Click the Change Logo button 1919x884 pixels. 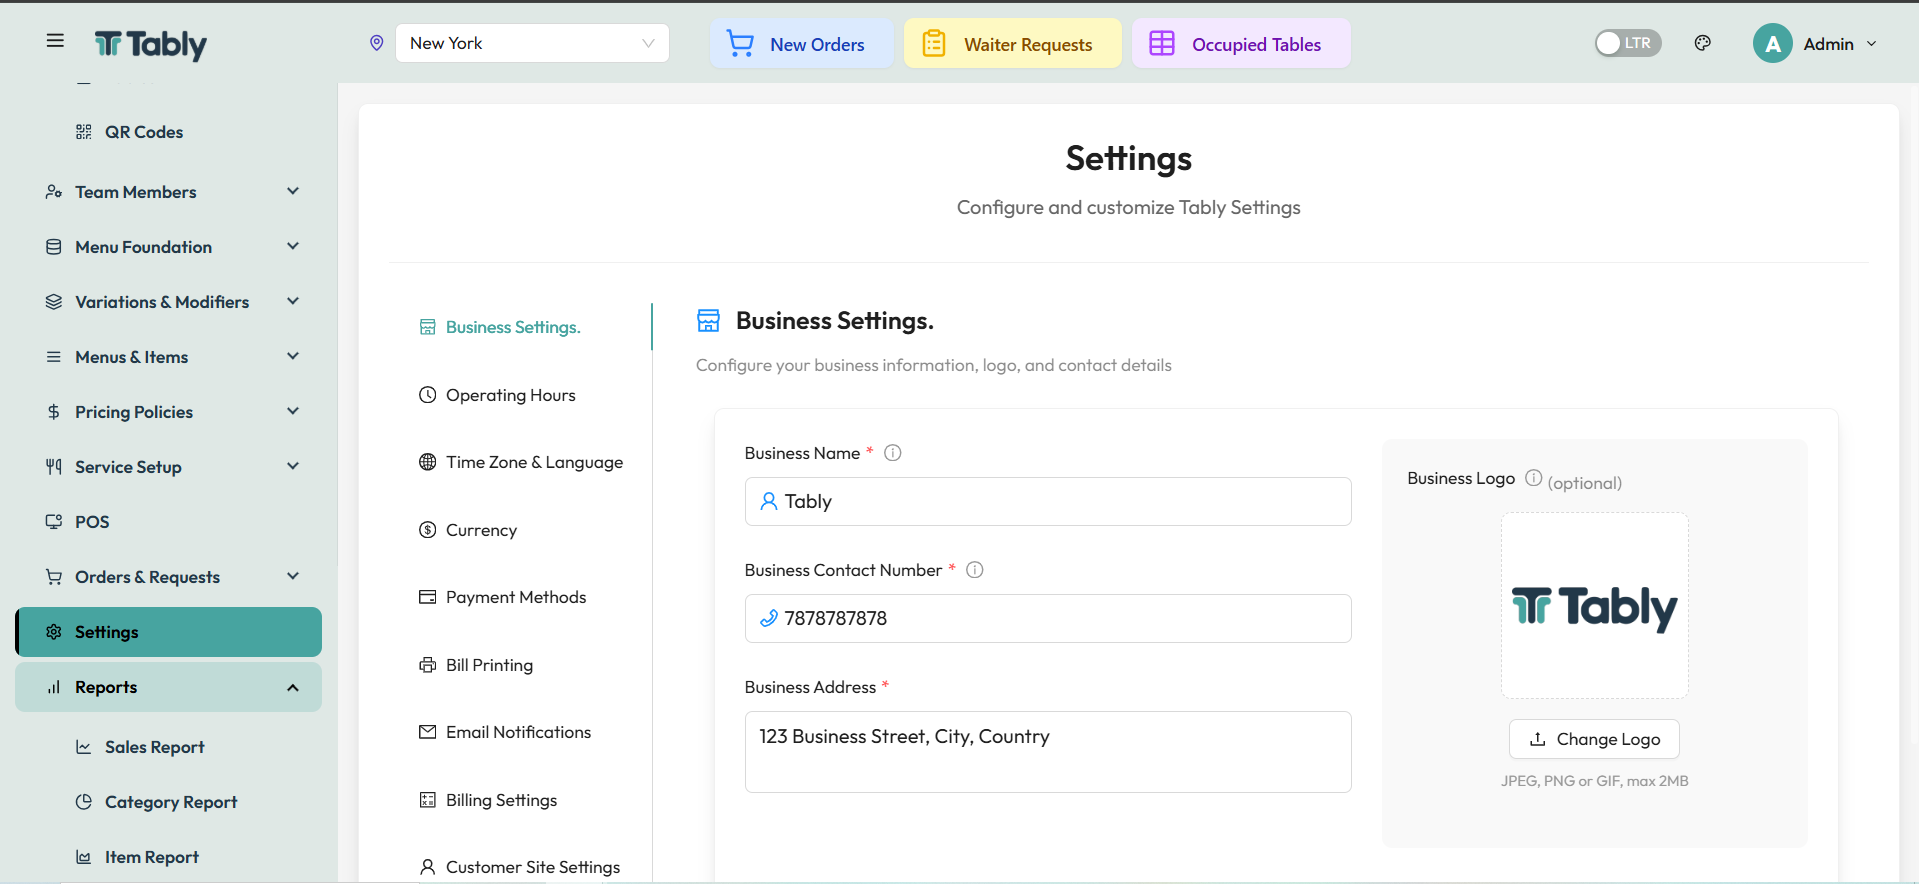[1594, 739]
